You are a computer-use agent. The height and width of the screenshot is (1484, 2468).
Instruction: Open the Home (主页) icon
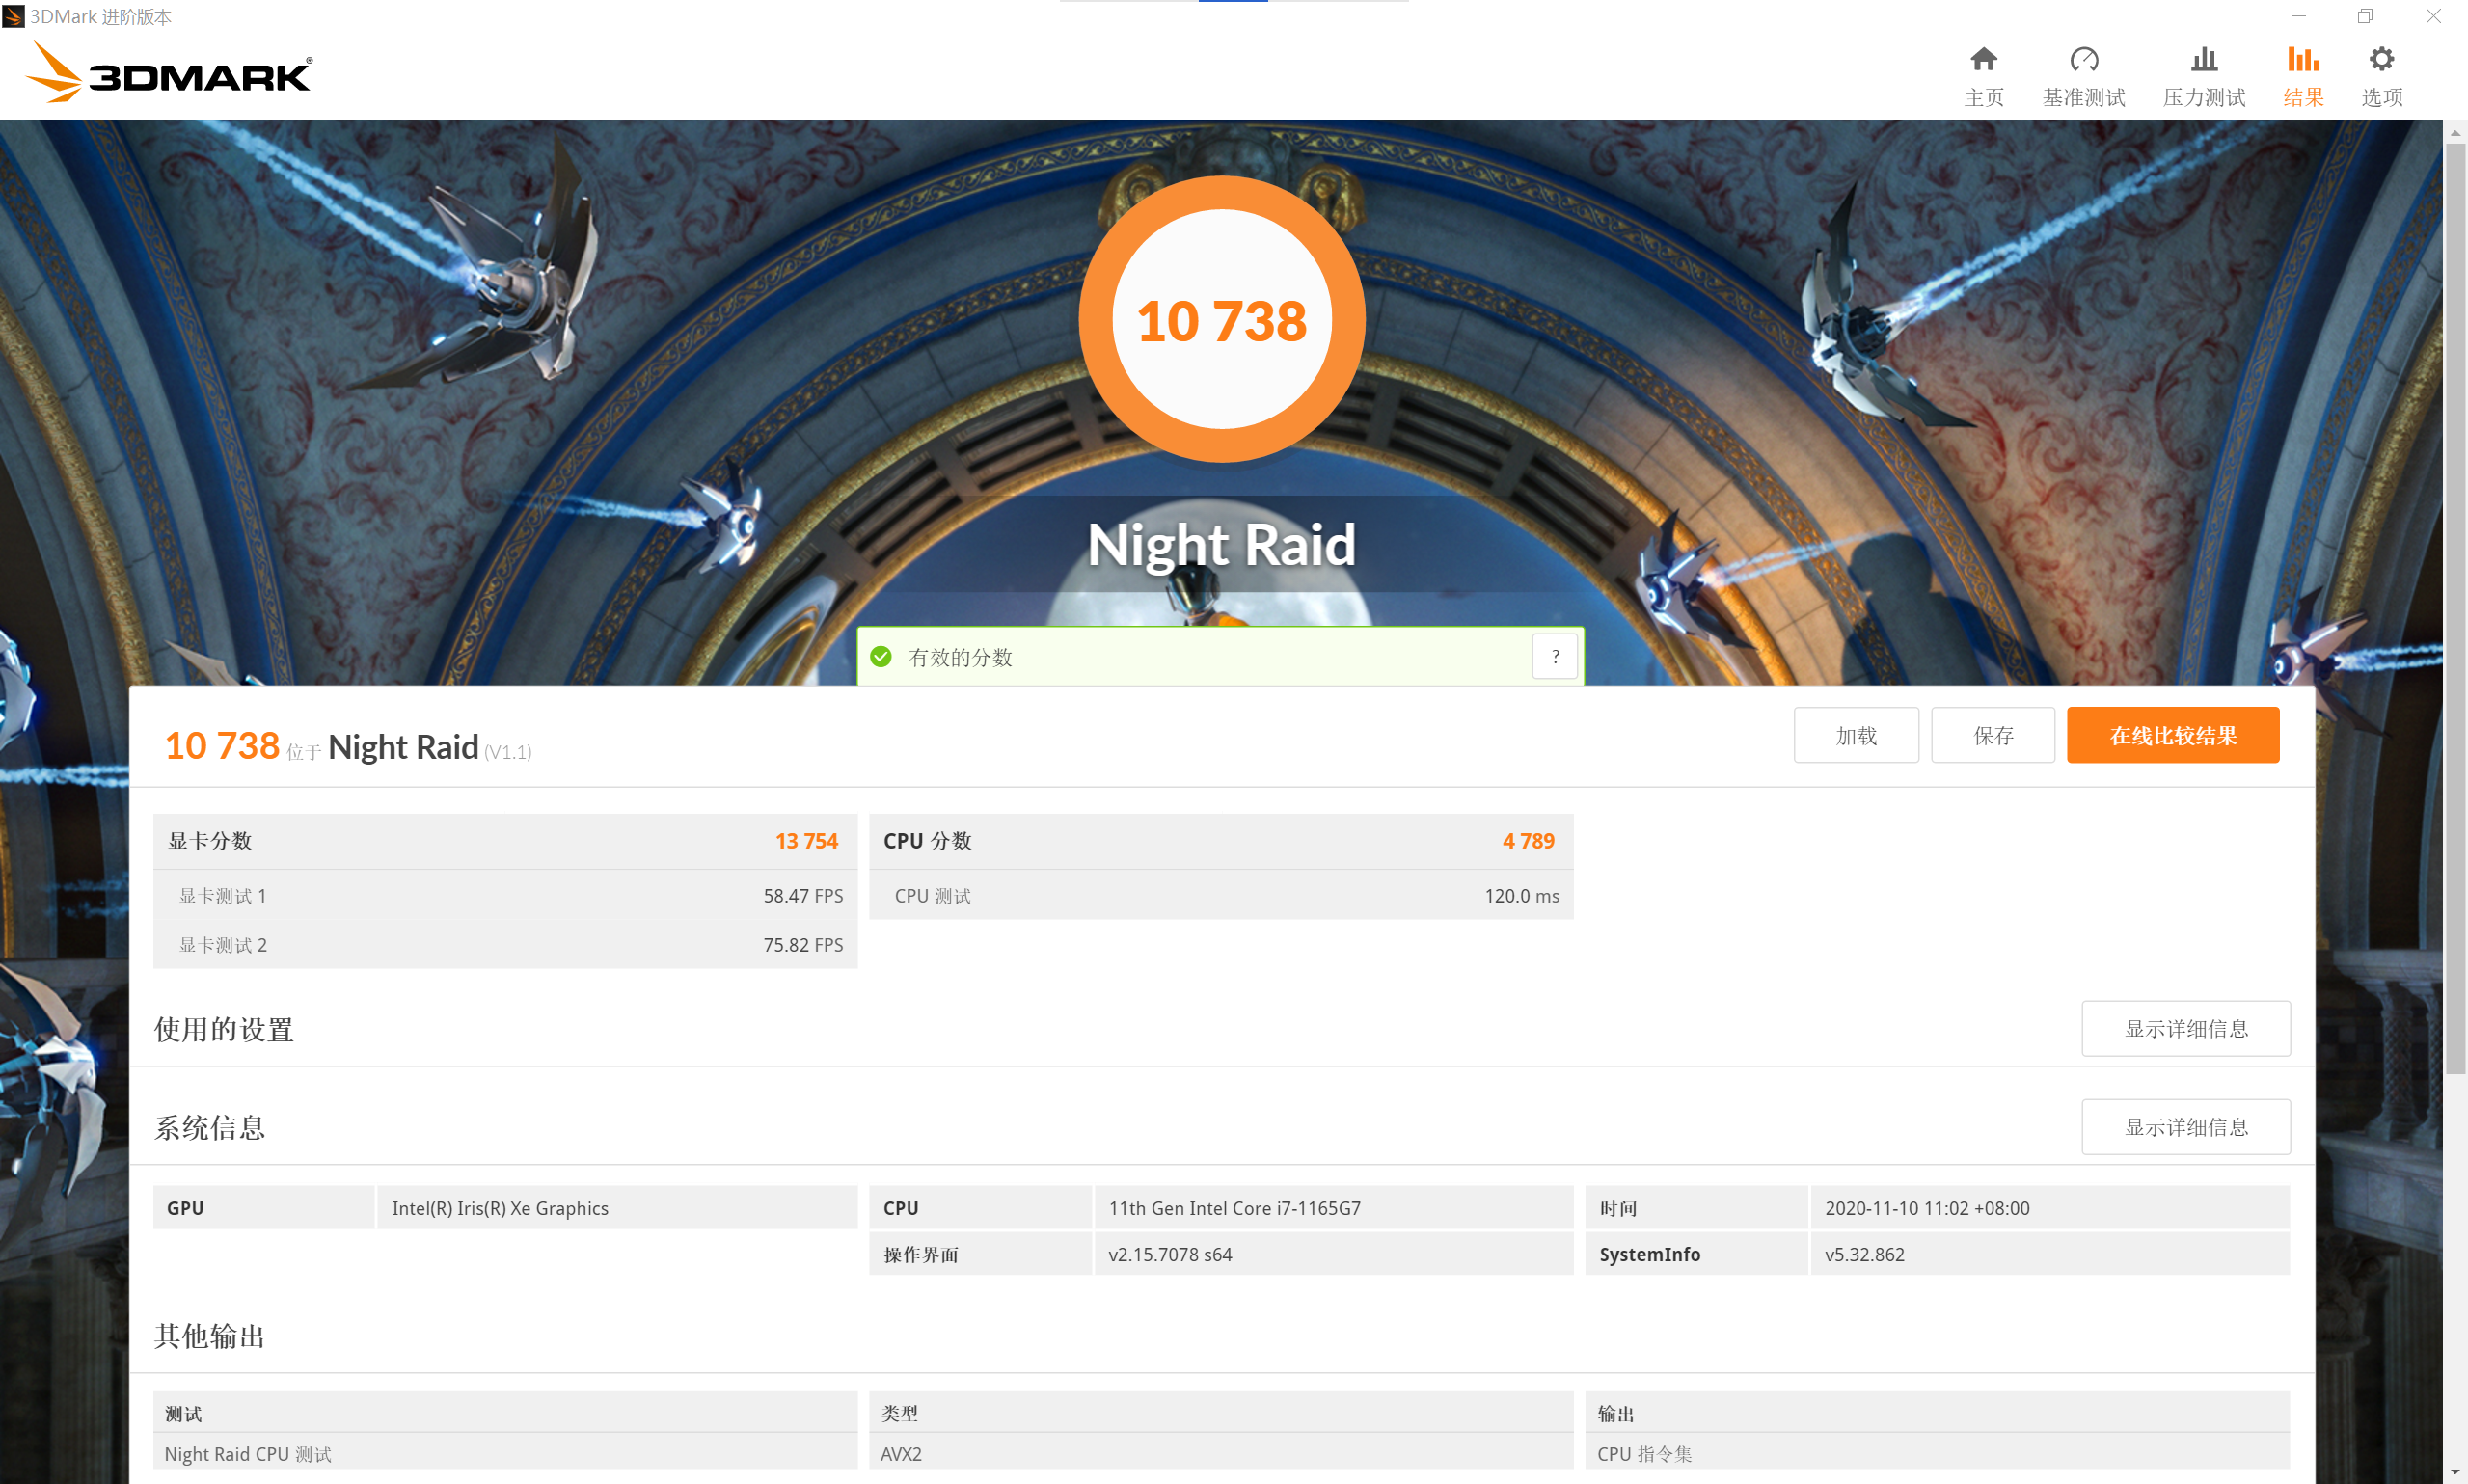point(1983,60)
